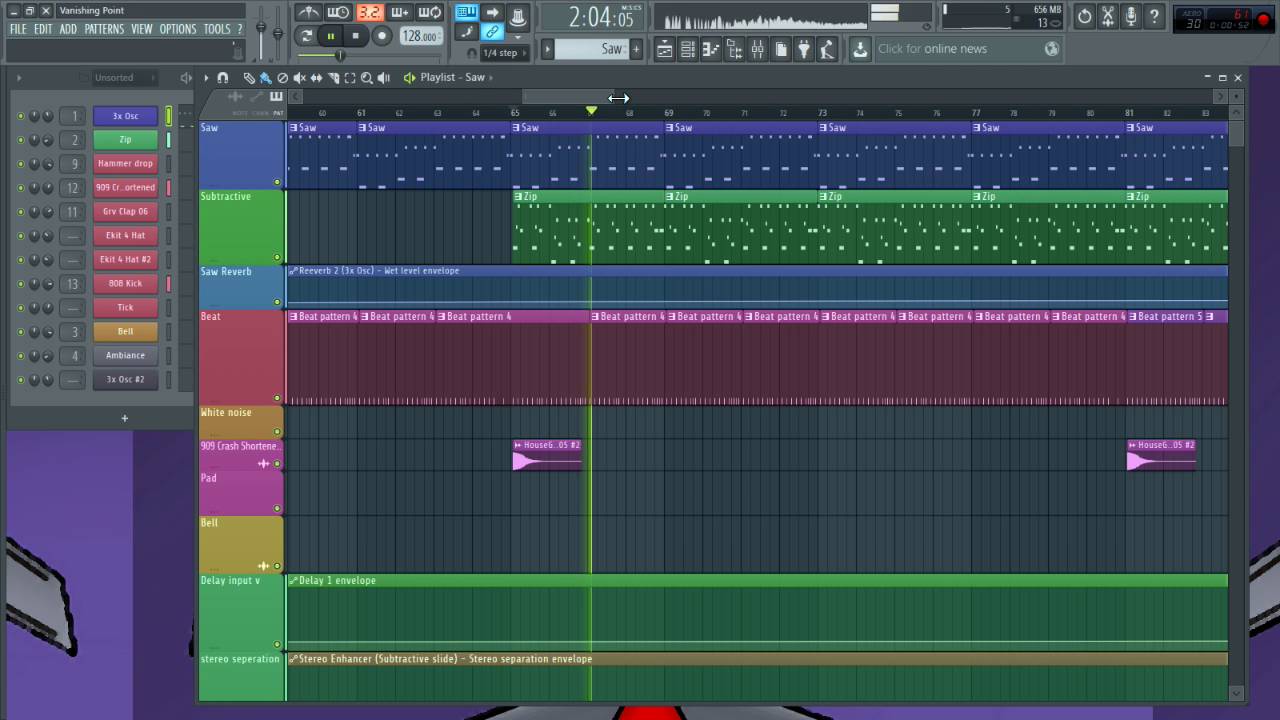Click the Ambiance channel button
The width and height of the screenshot is (1280, 720).
tap(125, 356)
